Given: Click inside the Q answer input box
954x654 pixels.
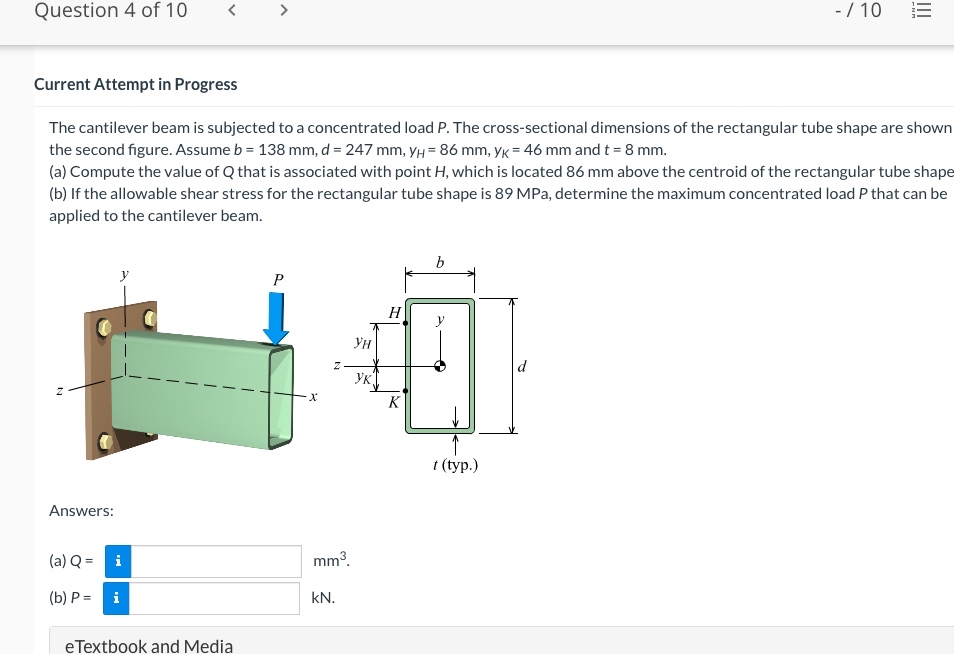Looking at the screenshot, I should click(x=215, y=561).
